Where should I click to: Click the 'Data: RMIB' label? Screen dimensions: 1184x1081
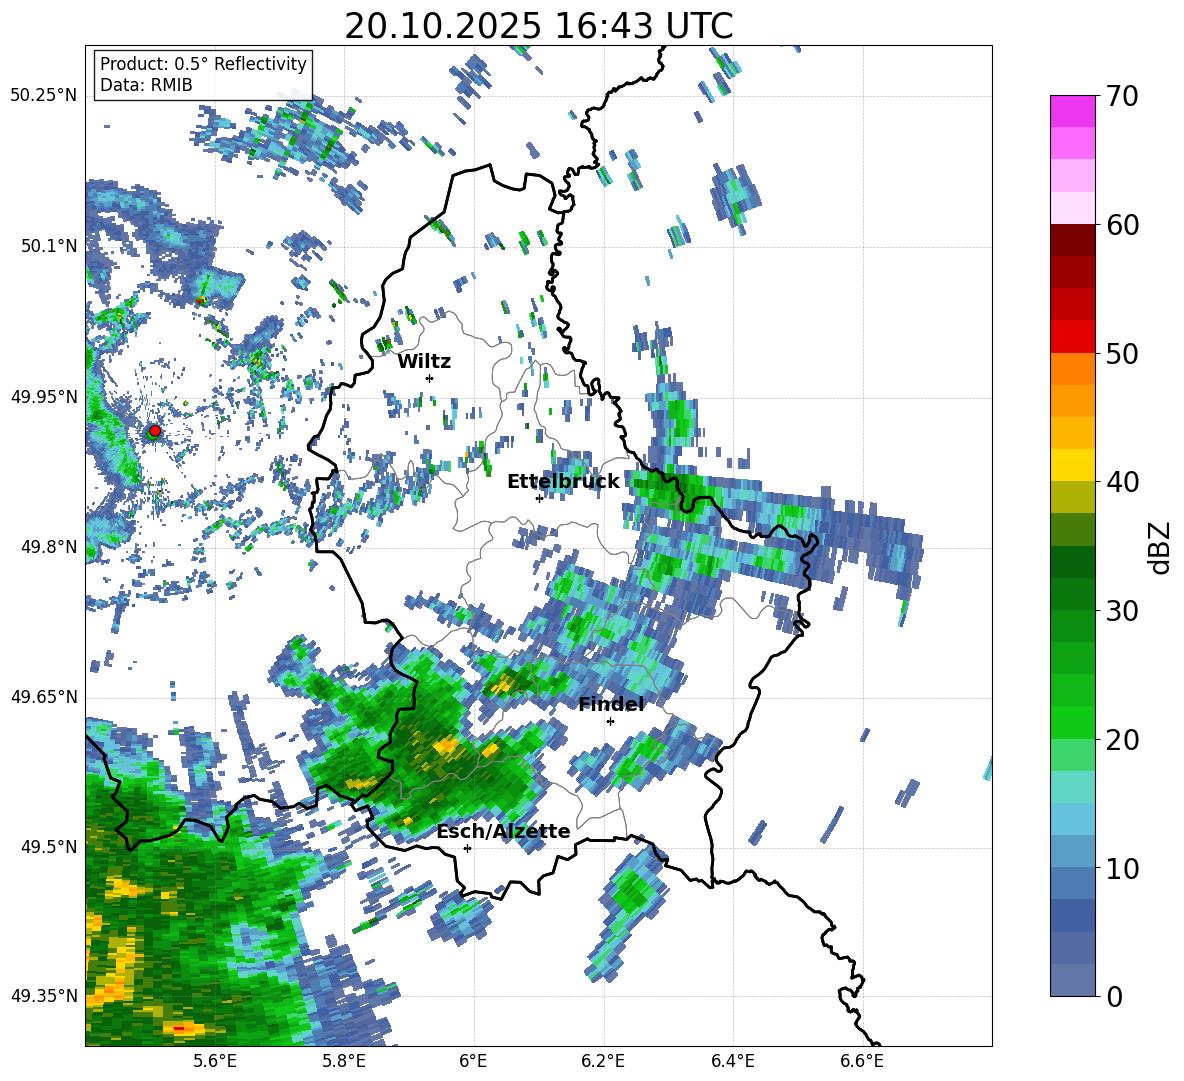(146, 85)
